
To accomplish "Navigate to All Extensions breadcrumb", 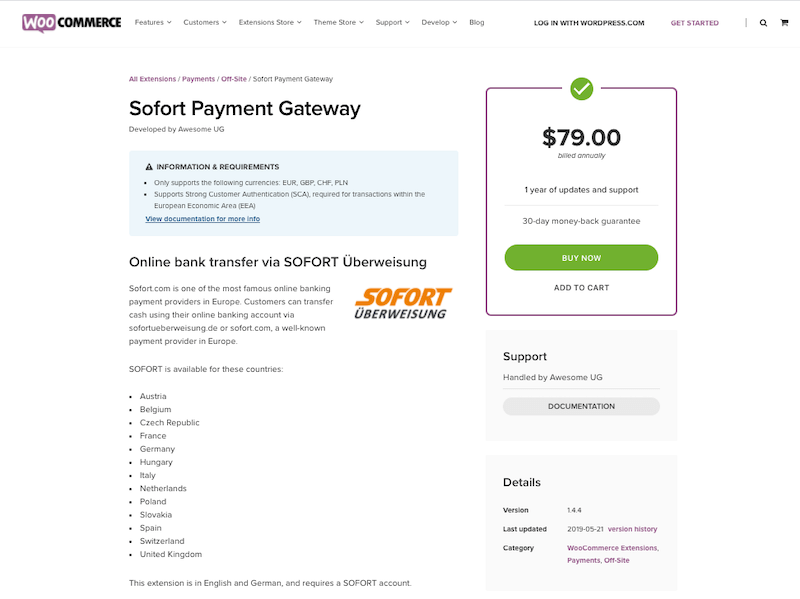I will point(152,79).
